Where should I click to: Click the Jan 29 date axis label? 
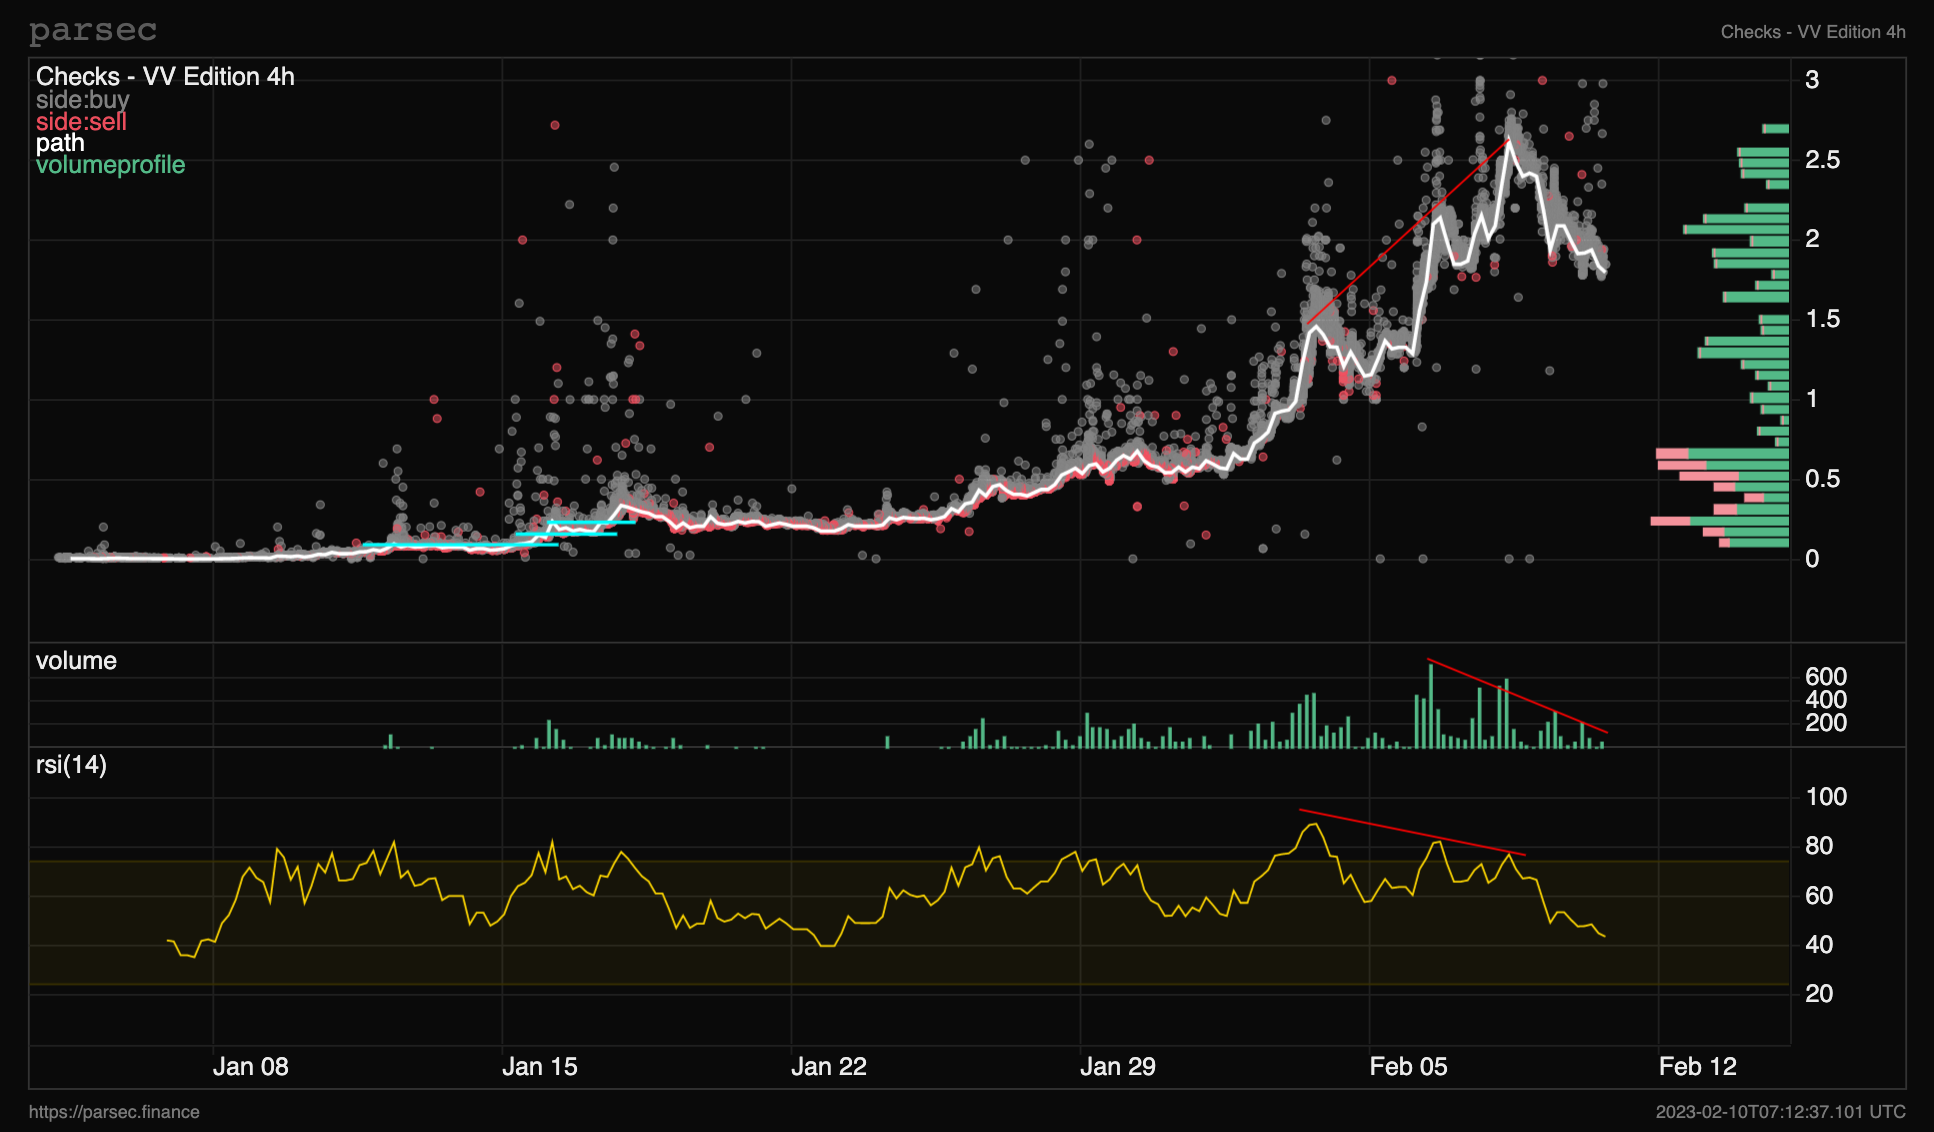tap(1117, 1067)
